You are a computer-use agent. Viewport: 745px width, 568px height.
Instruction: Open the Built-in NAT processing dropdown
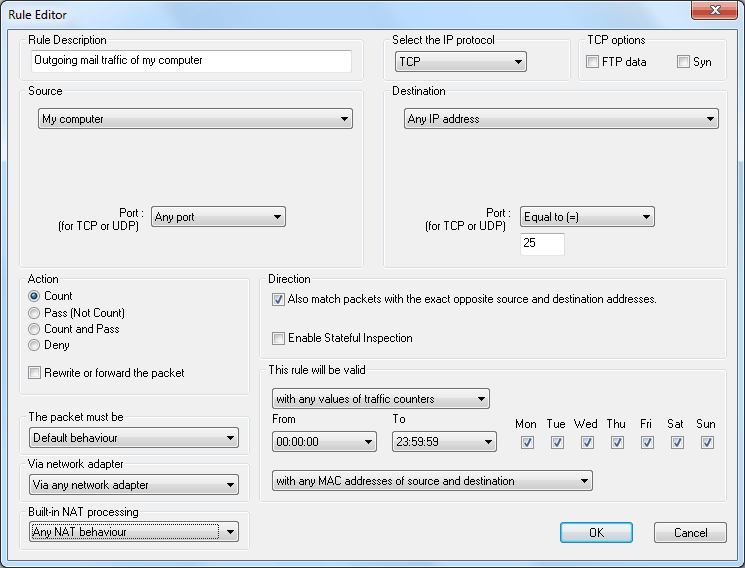(x=134, y=531)
